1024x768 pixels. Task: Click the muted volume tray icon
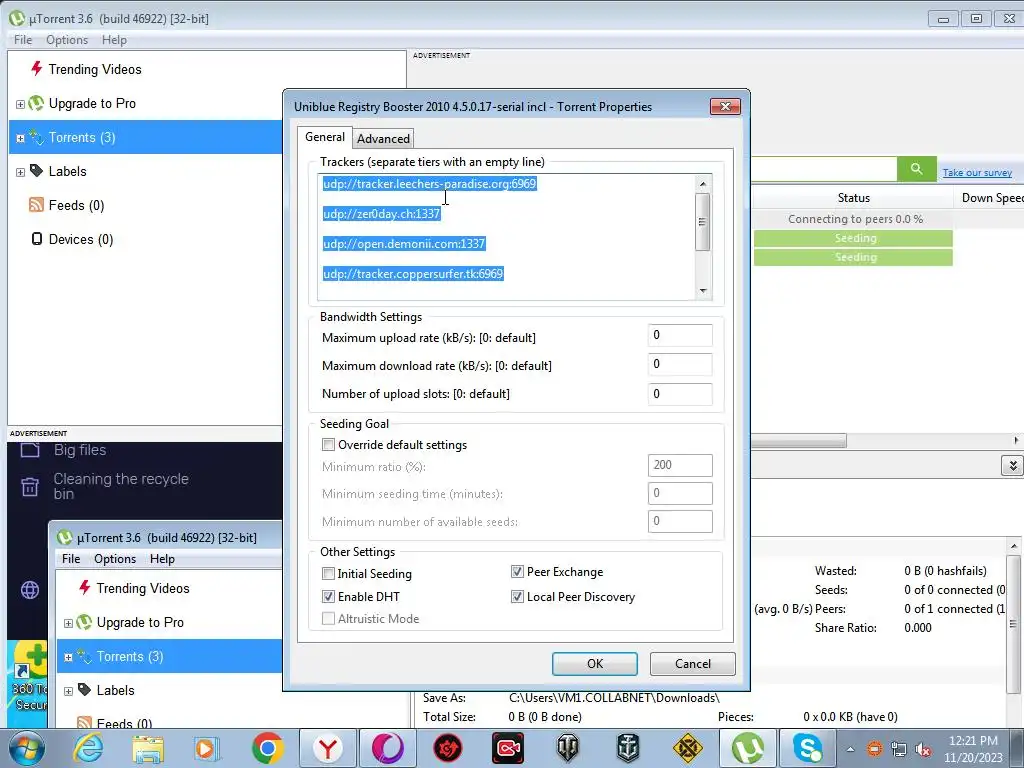point(923,750)
